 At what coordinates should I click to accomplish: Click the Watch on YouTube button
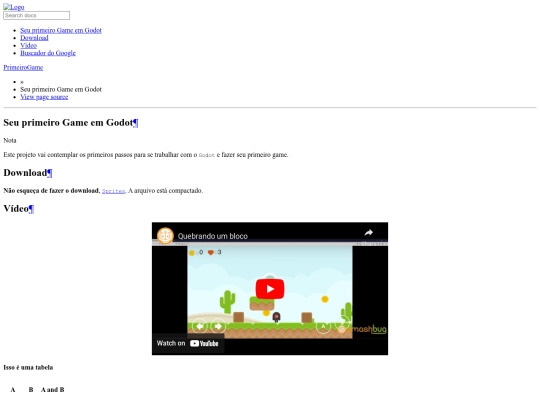coord(188,343)
